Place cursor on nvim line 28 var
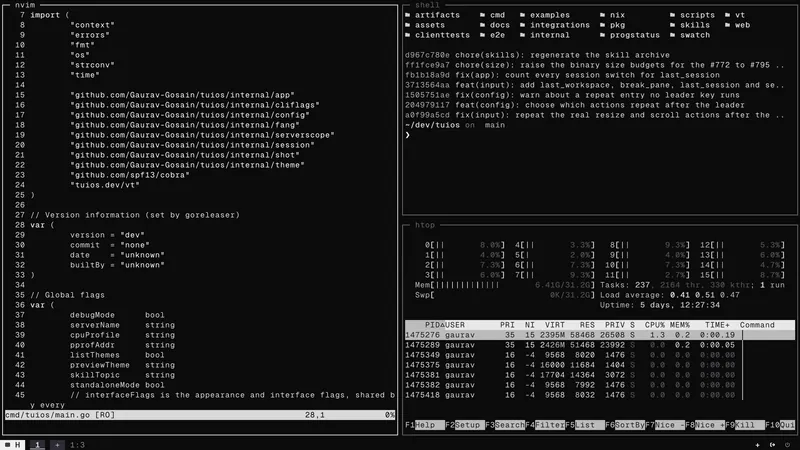 tap(37, 225)
